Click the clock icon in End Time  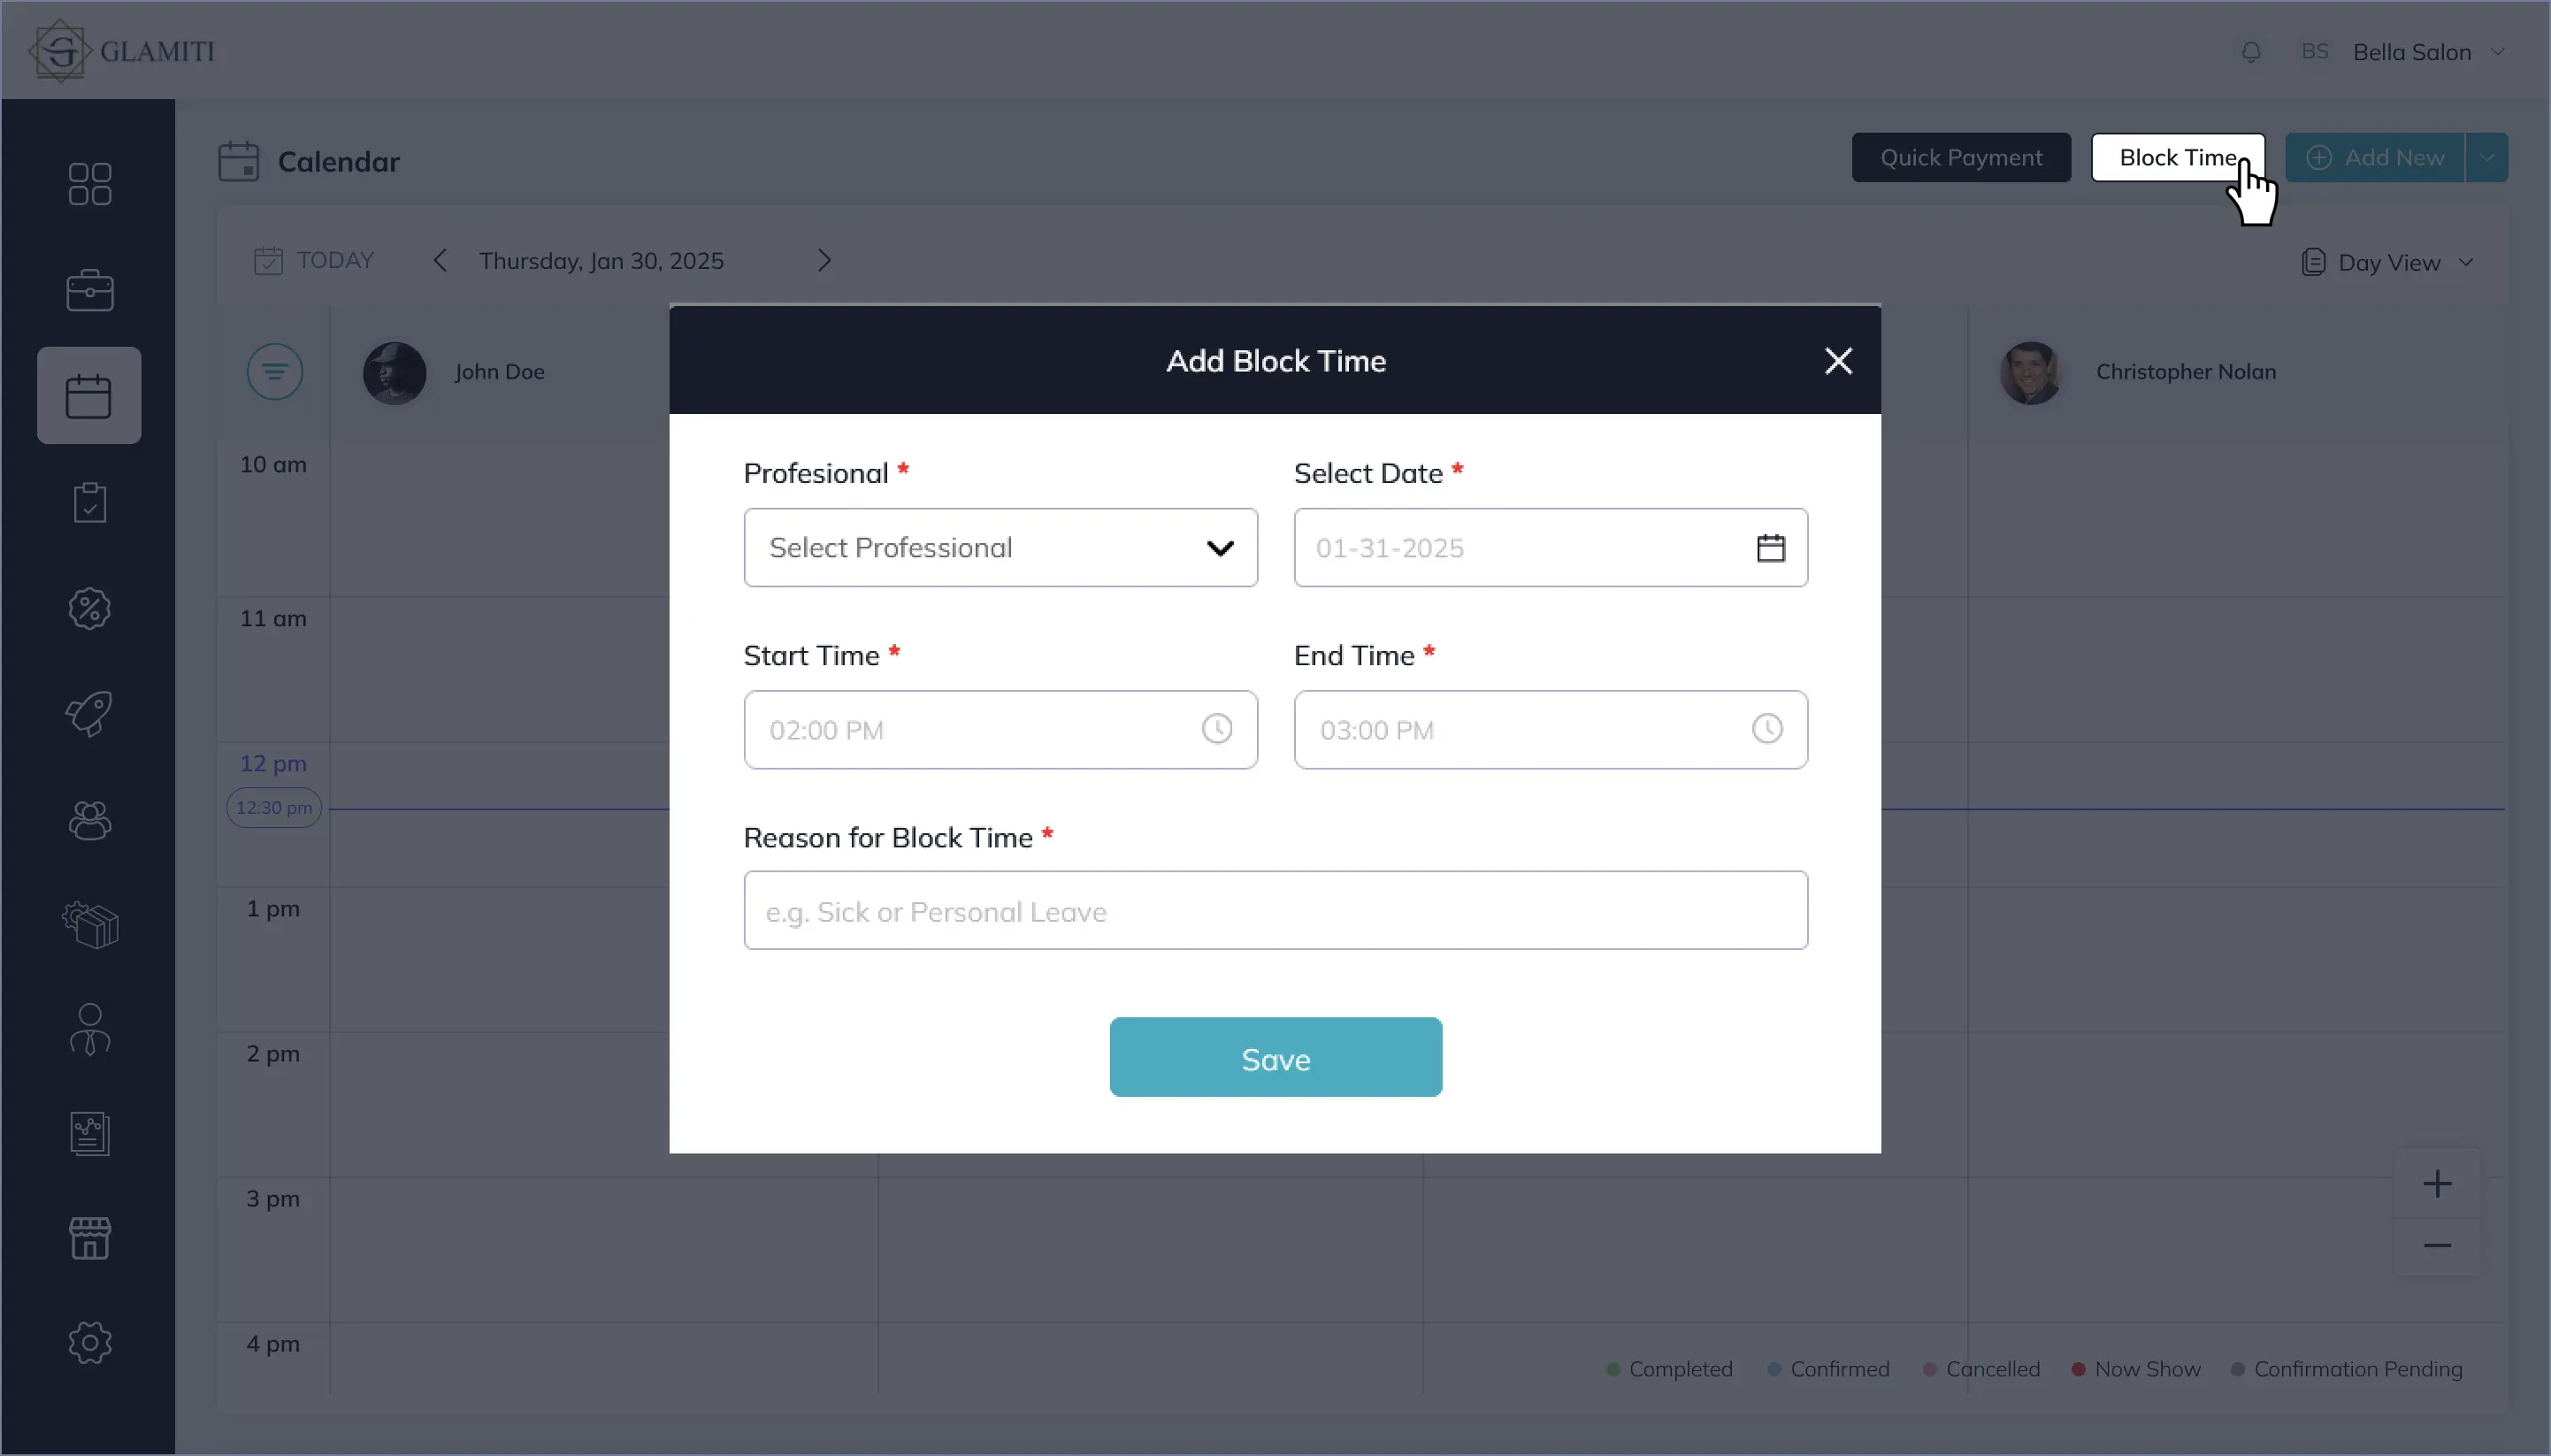[x=1766, y=729]
